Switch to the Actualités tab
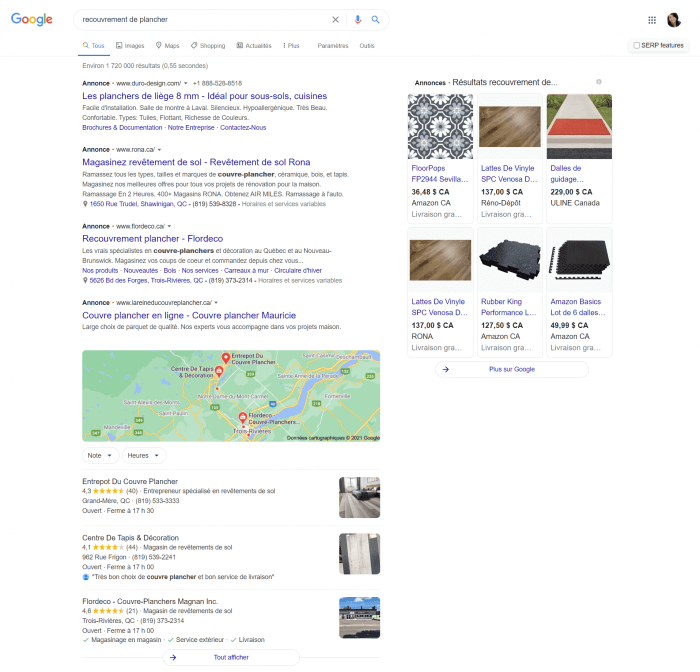 pos(254,46)
